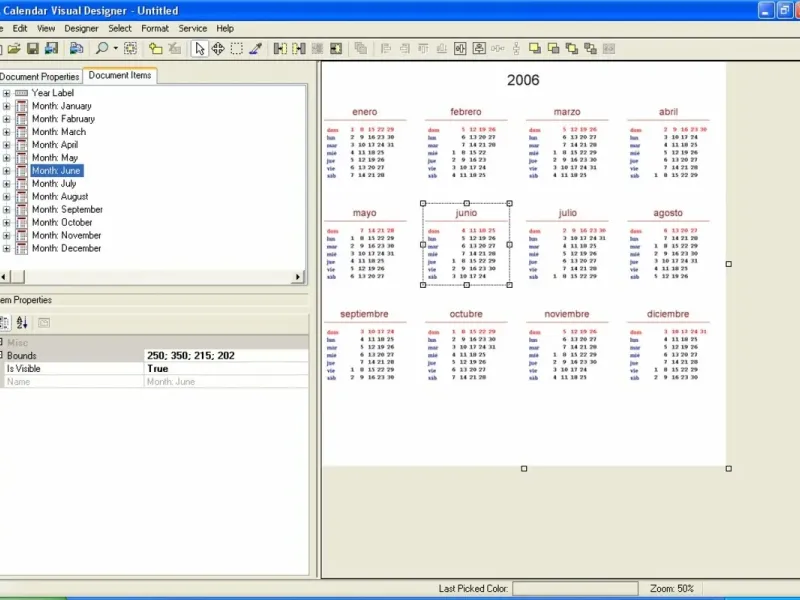Expand the Month: April tree node
The width and height of the screenshot is (800, 600).
6,145
